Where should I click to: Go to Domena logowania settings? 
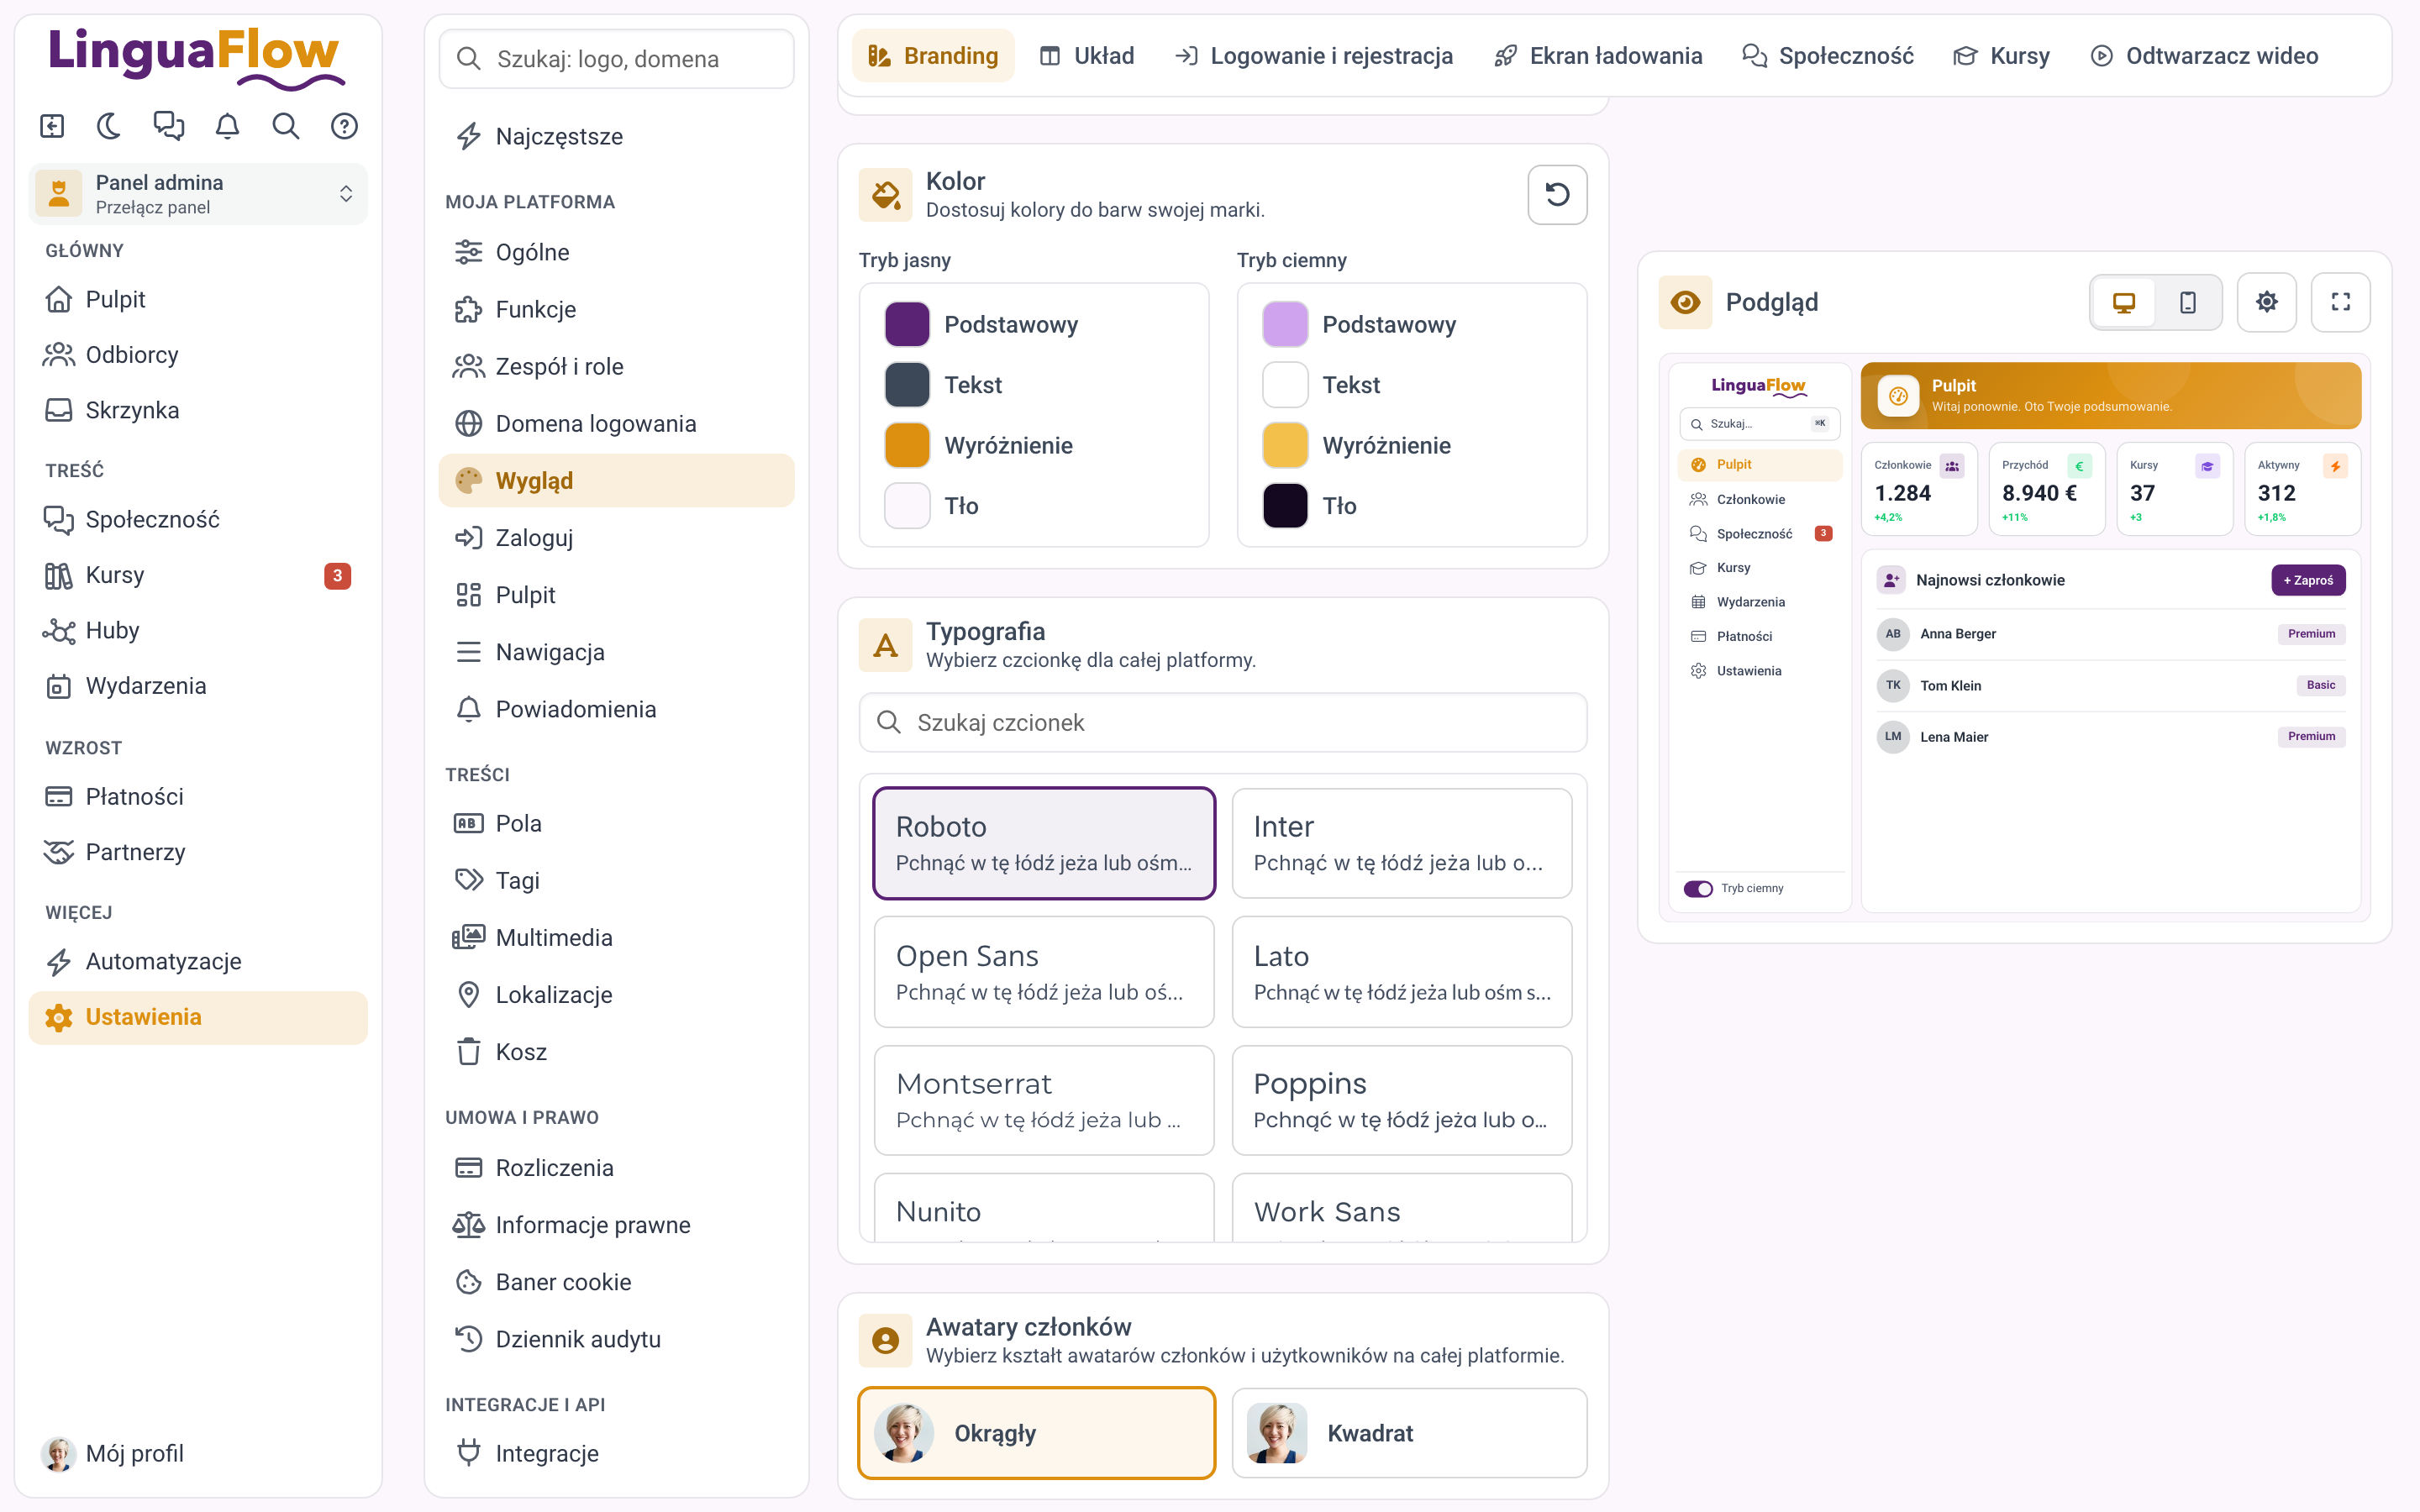pyautogui.click(x=616, y=423)
